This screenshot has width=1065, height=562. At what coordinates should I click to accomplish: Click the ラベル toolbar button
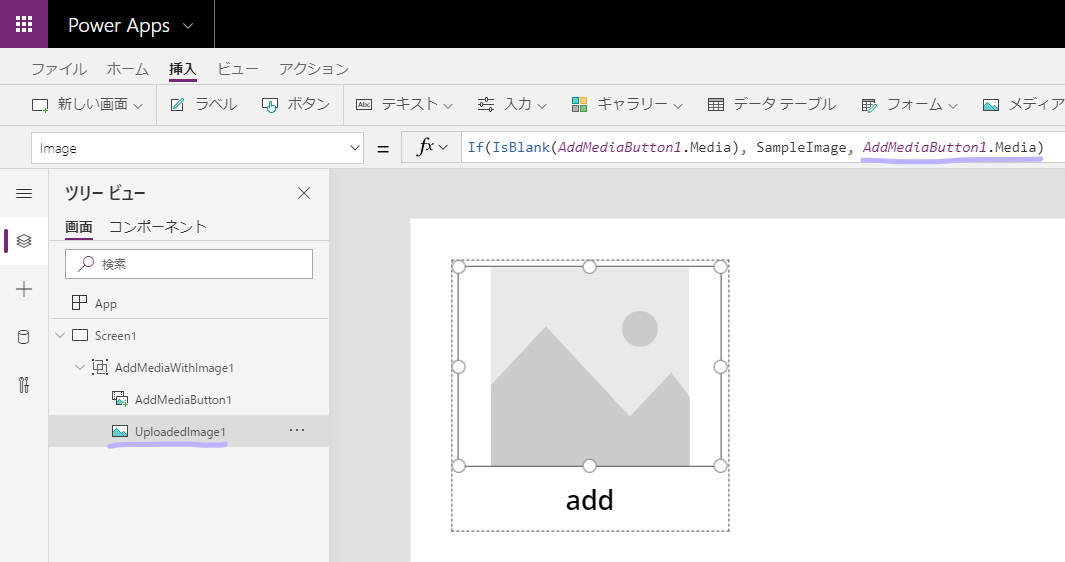pos(204,104)
